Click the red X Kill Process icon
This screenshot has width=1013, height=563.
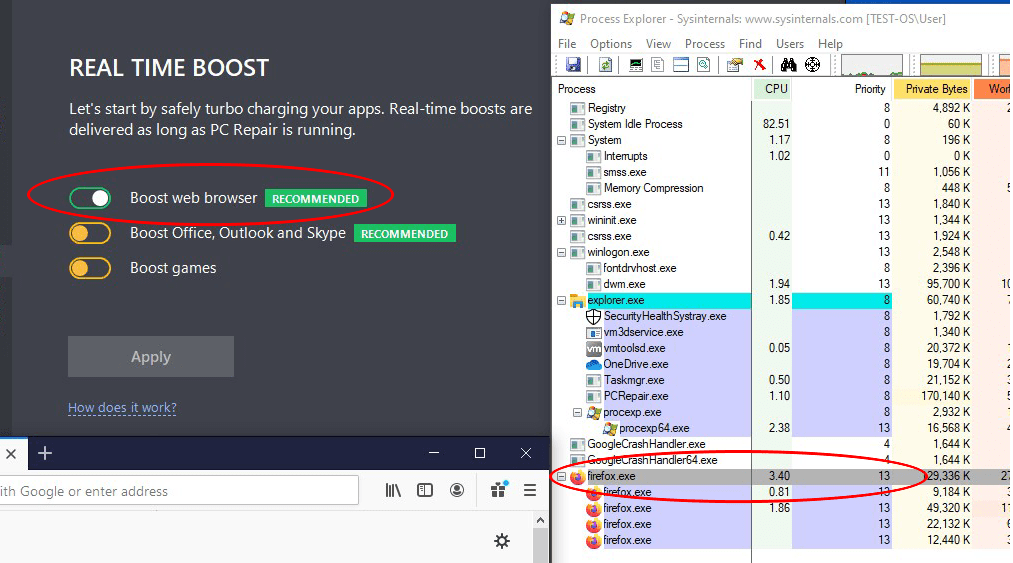point(760,65)
